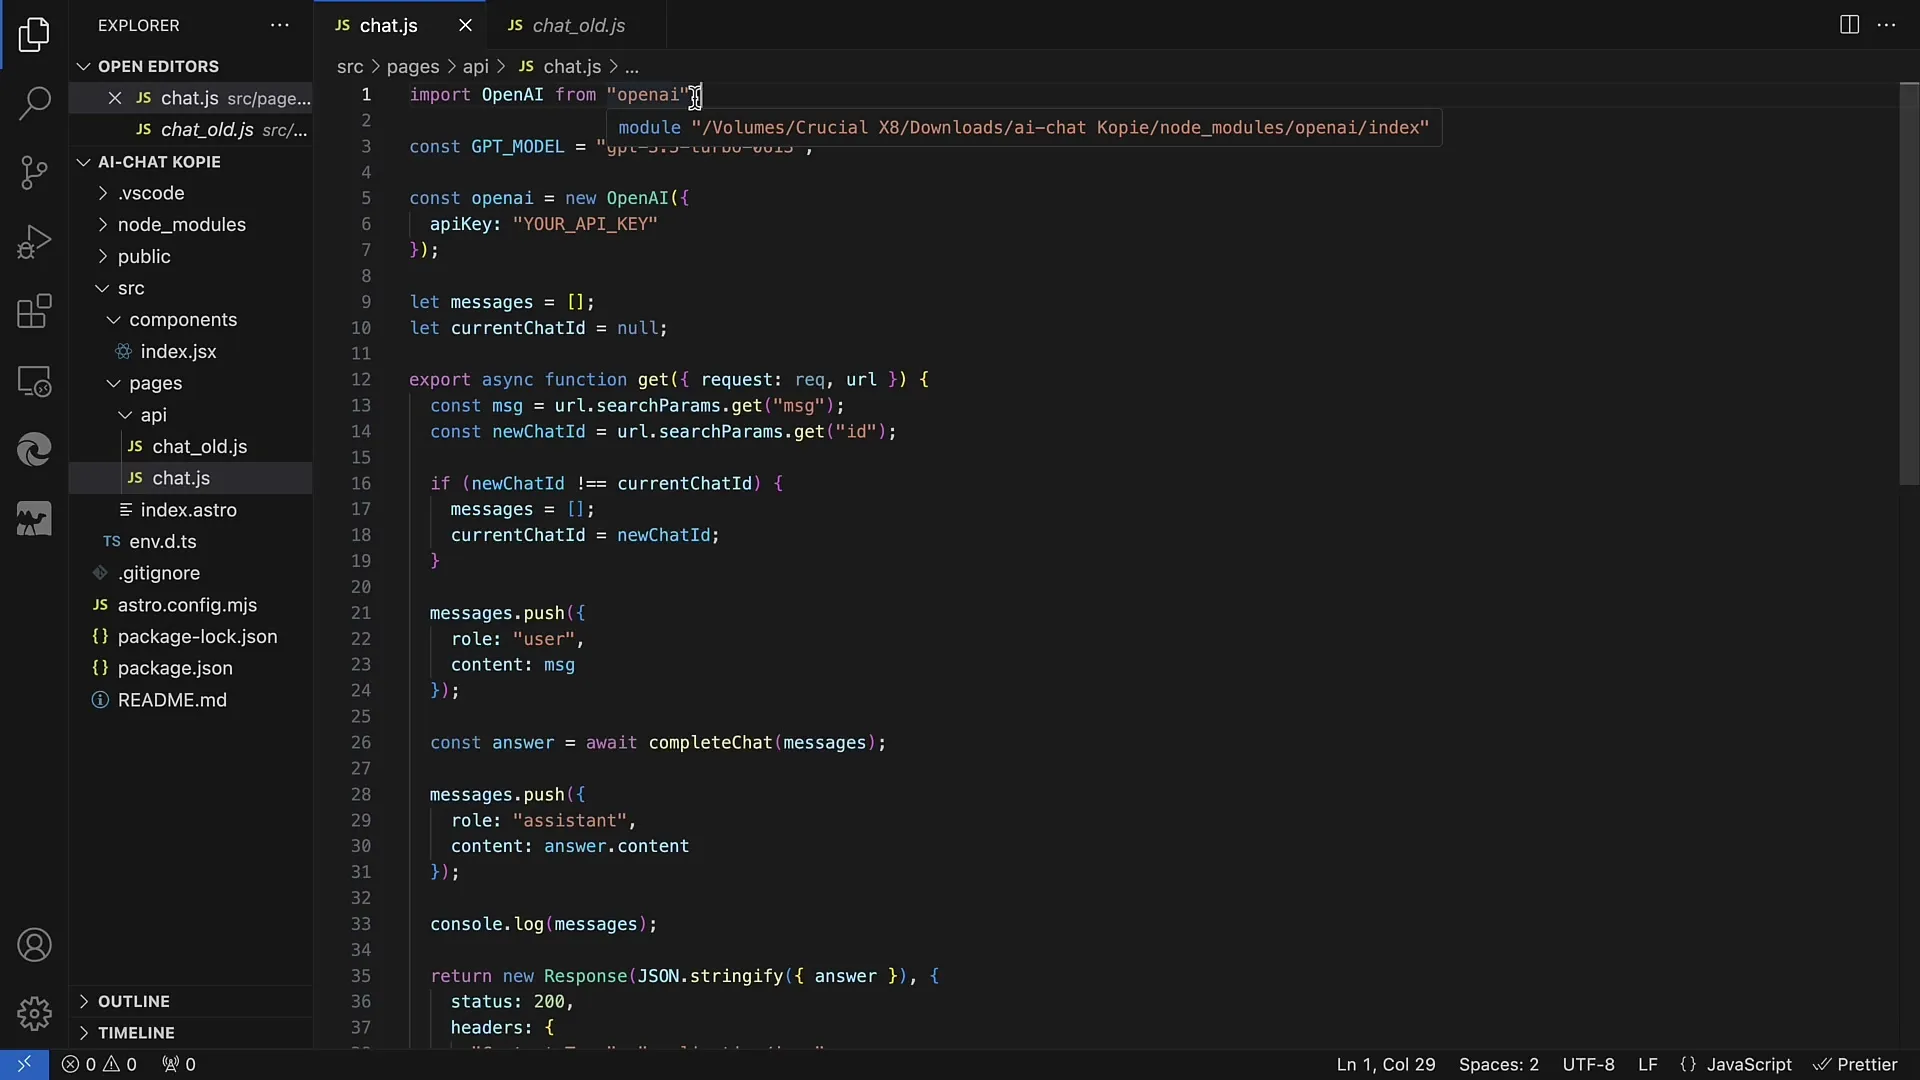
Task: Open package-lock.json file
Action: pyautogui.click(x=190, y=637)
